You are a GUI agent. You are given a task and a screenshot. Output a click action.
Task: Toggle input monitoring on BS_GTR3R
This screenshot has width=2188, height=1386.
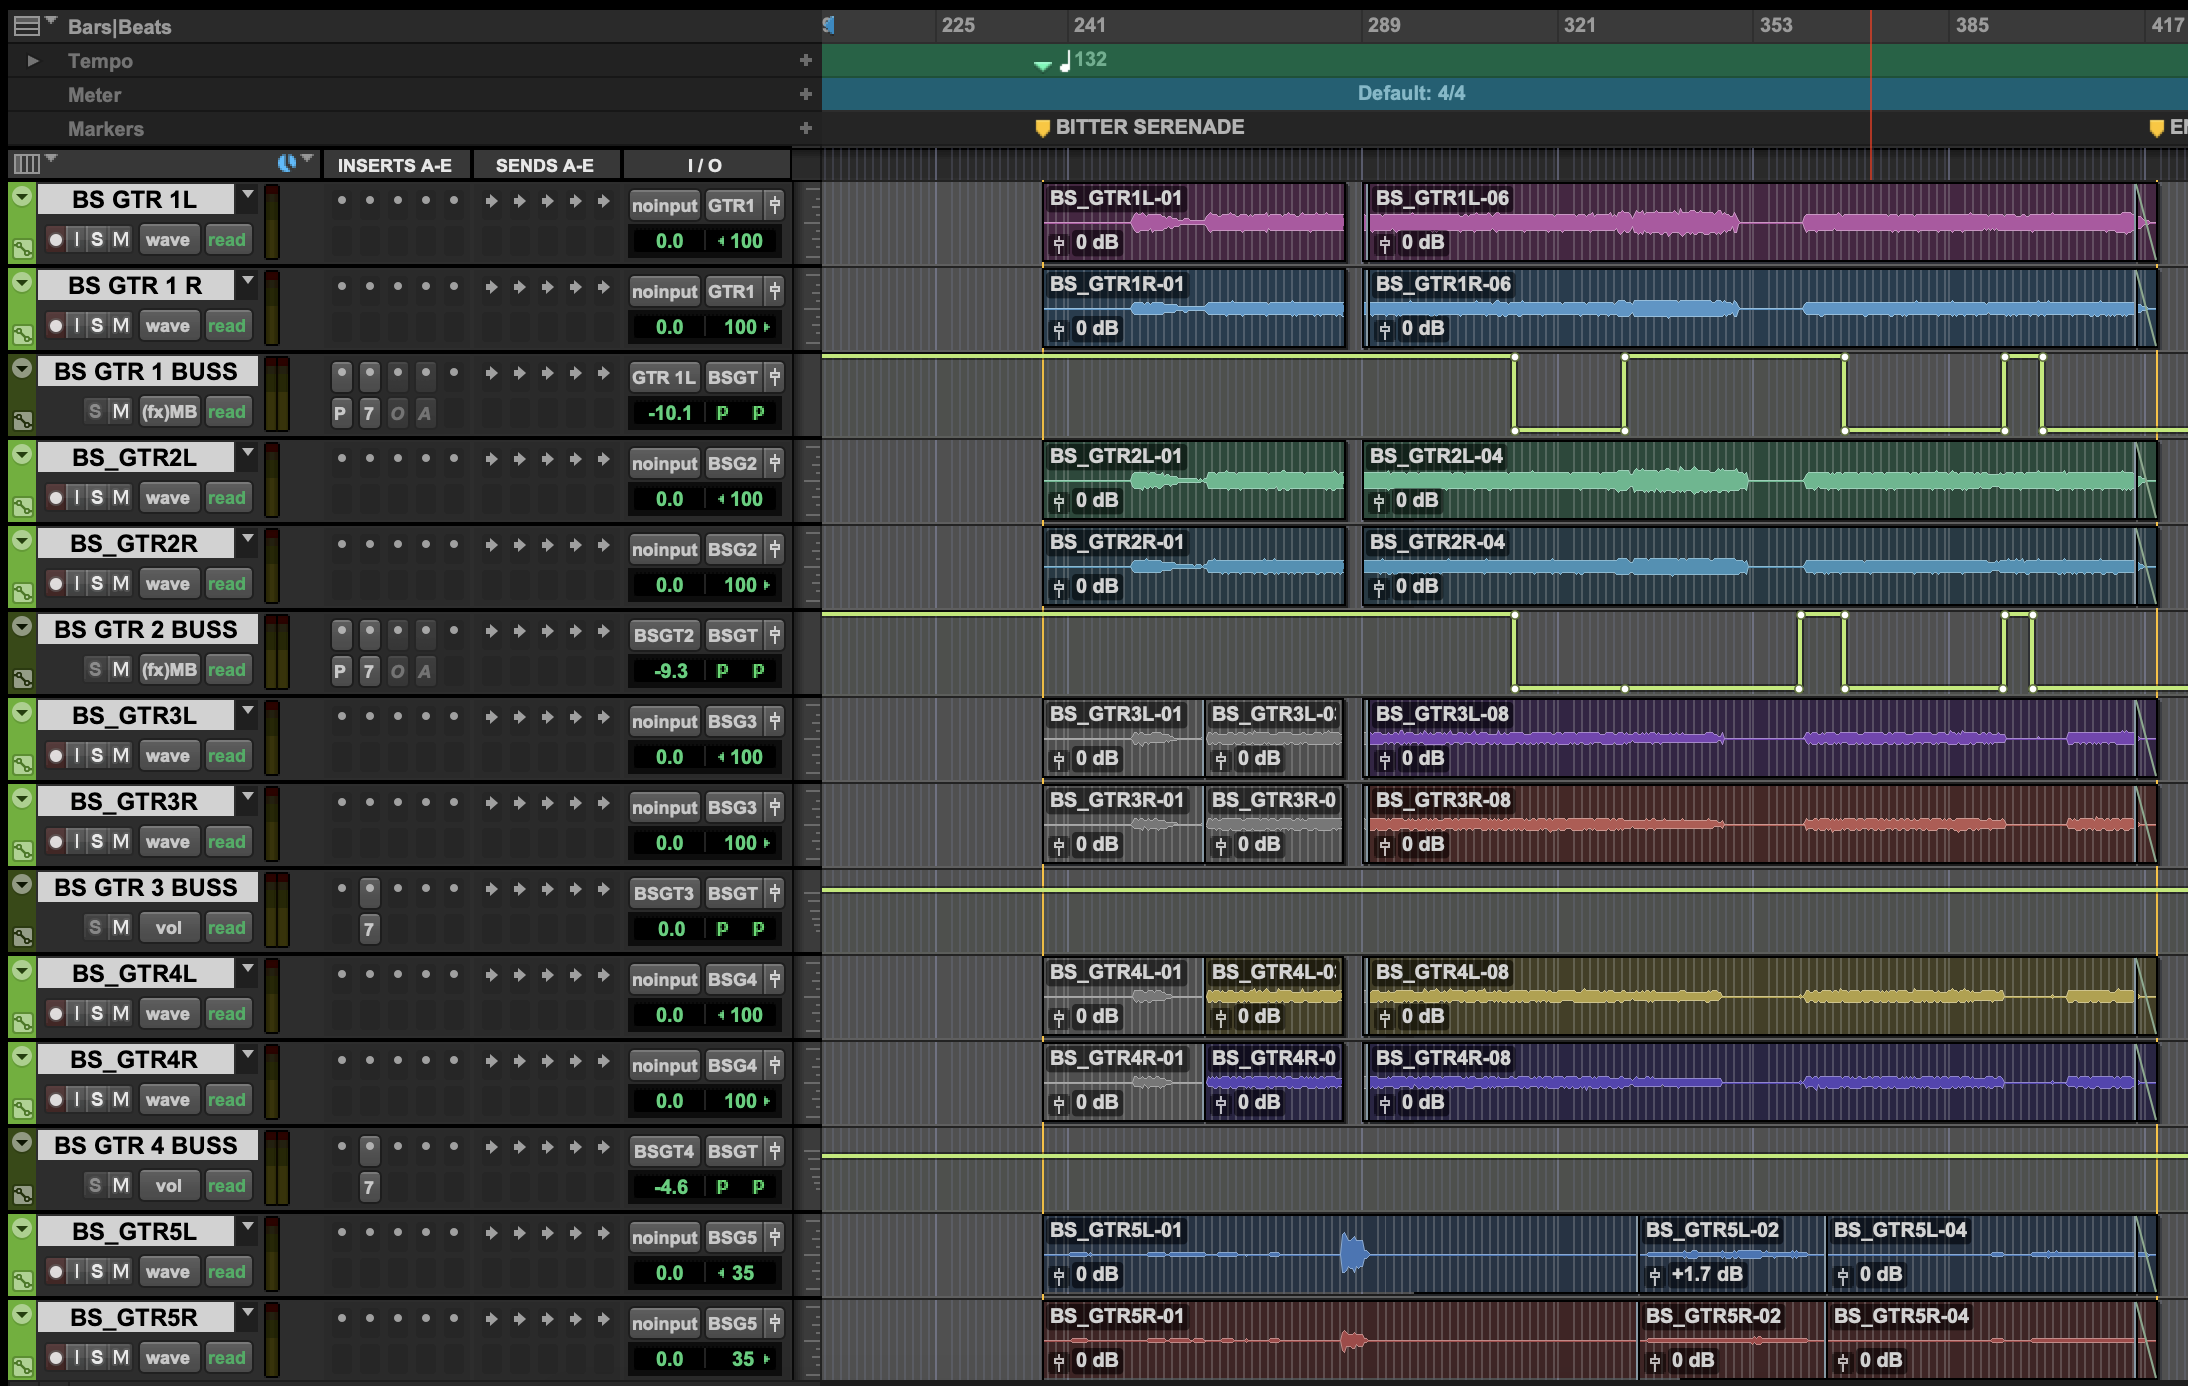point(77,842)
